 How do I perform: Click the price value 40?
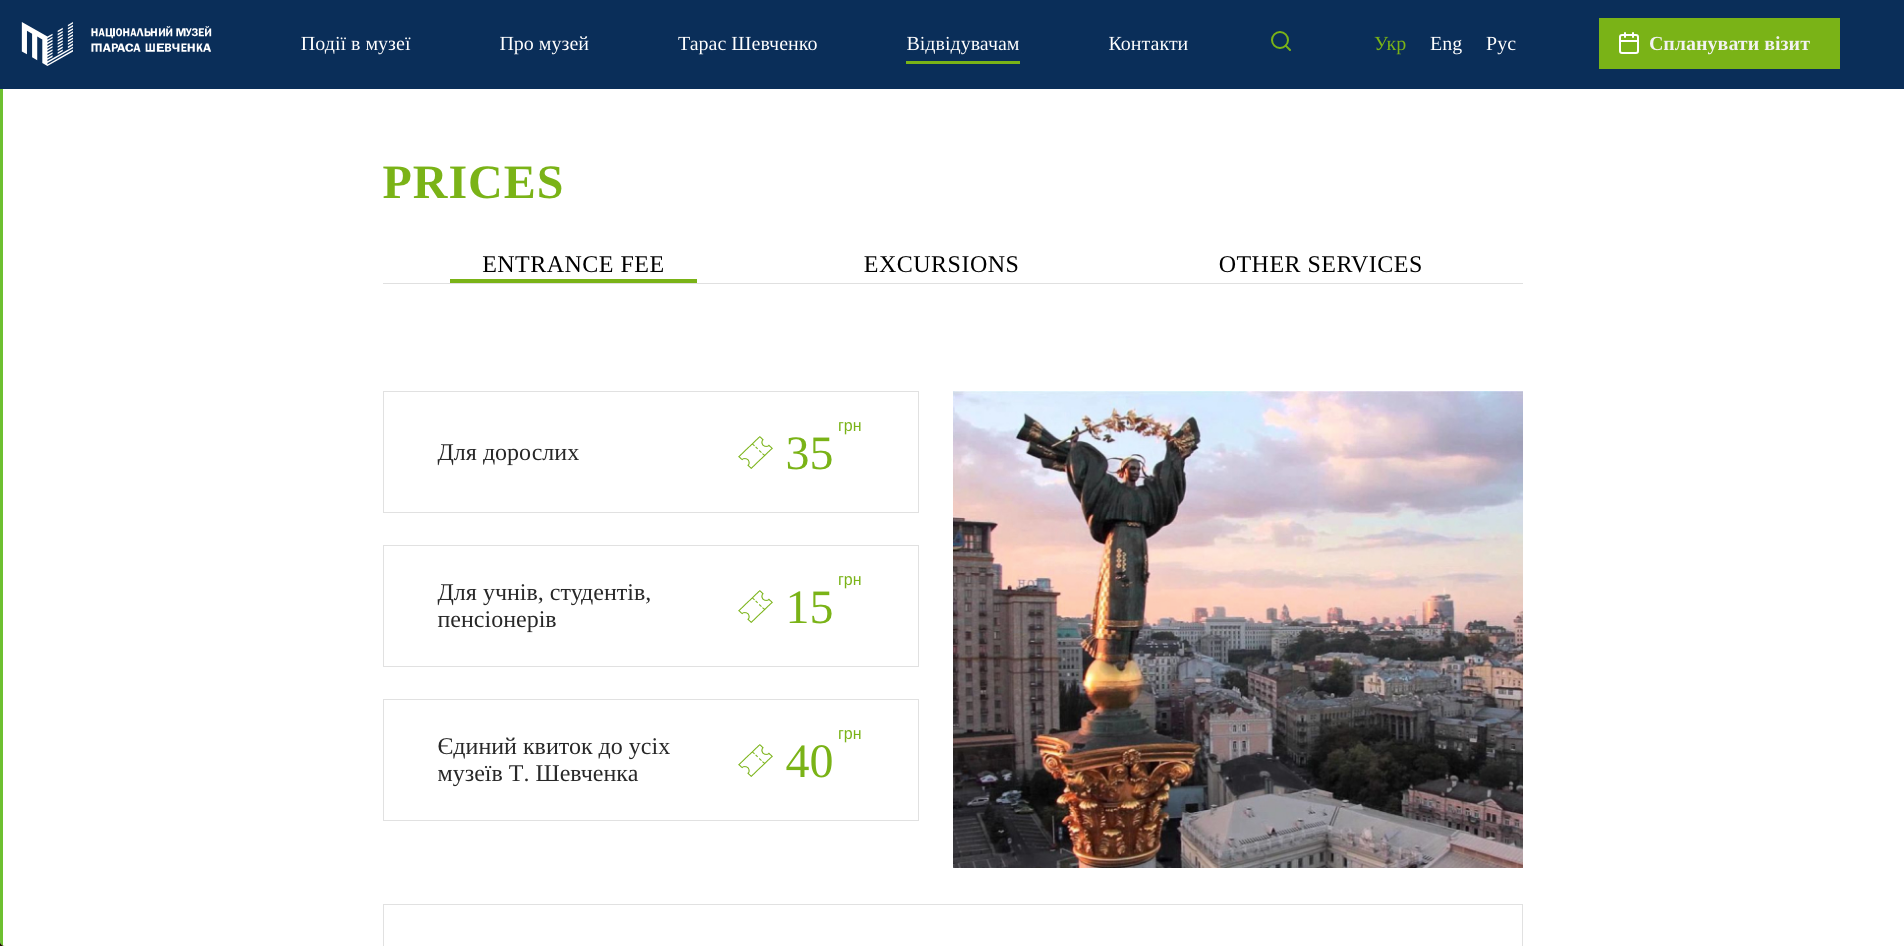809,762
